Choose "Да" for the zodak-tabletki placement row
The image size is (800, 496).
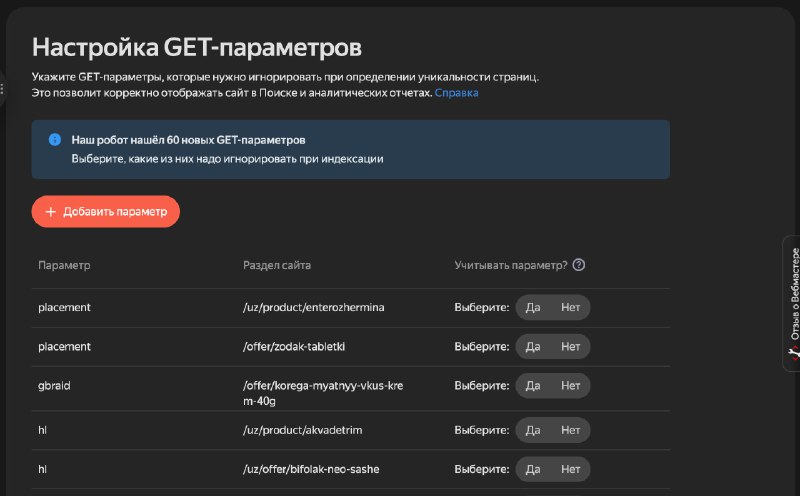click(x=533, y=346)
